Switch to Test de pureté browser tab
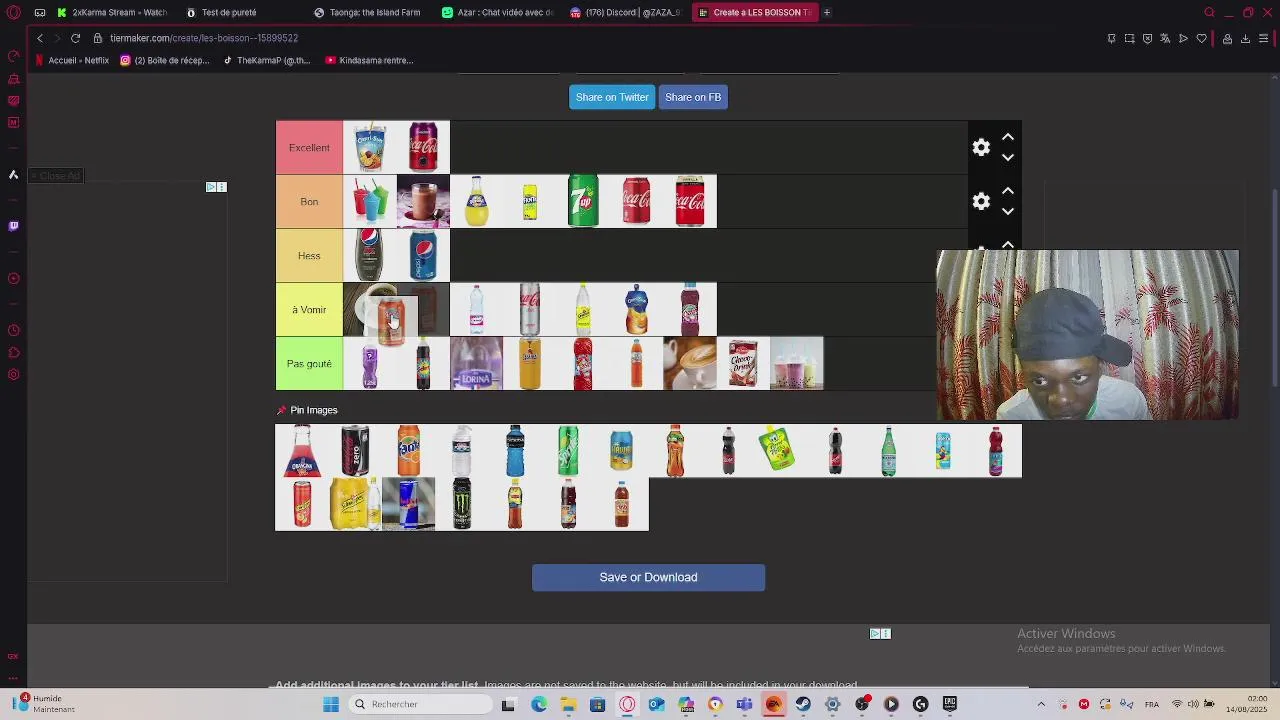The width and height of the screenshot is (1280, 720). [228, 12]
